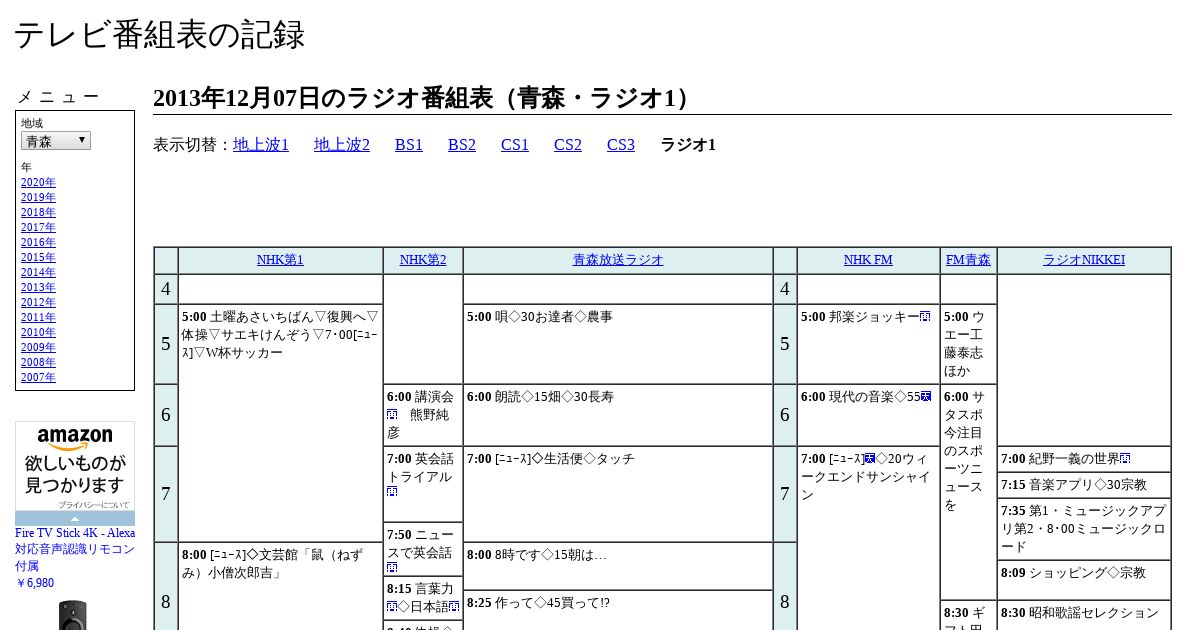
Task: Click the mark icon in NHK FM 7:00 ニュース
Action: point(870,459)
